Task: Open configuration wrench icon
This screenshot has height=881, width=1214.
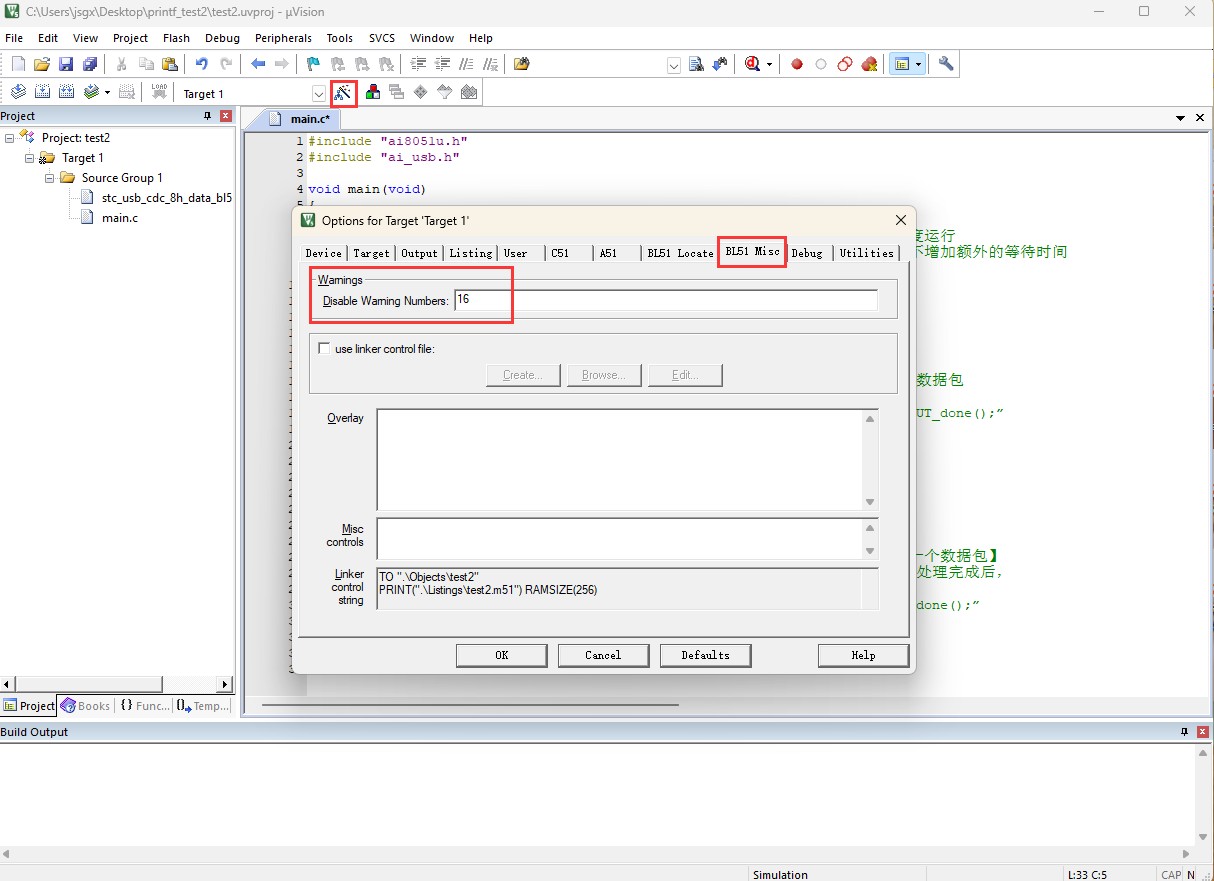Action: pyautogui.click(x=946, y=64)
